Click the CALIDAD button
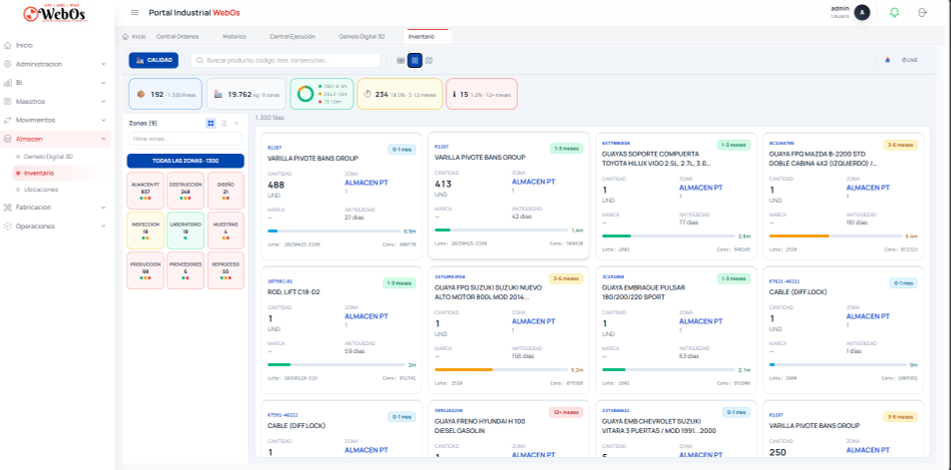Screen dimensions: 951x470 tap(153, 60)
